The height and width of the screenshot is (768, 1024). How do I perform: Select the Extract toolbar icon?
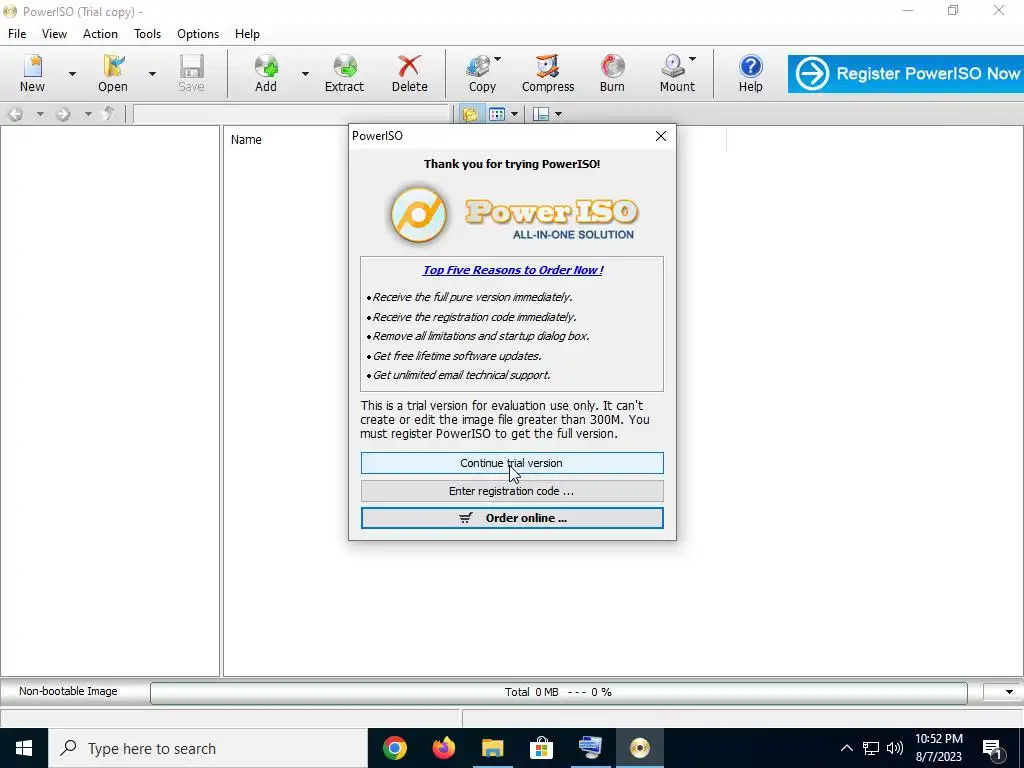[x=344, y=73]
